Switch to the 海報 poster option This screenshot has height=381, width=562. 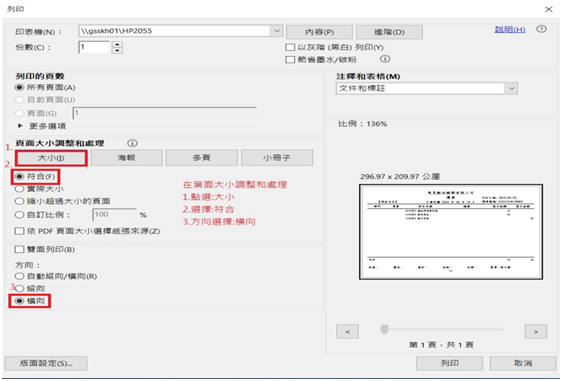tap(127, 158)
